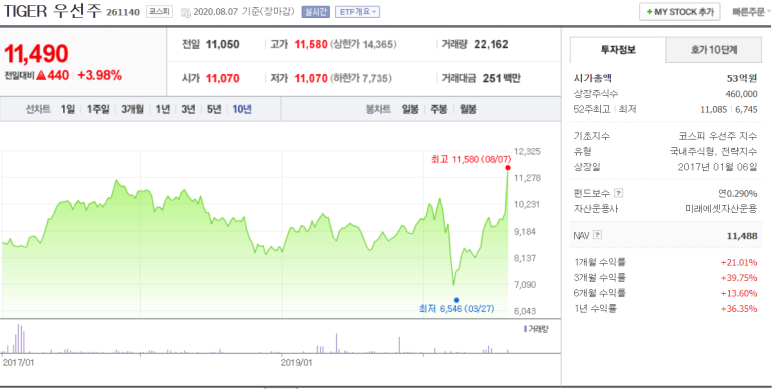Select the 시가총액 53억원 value

coord(742,78)
